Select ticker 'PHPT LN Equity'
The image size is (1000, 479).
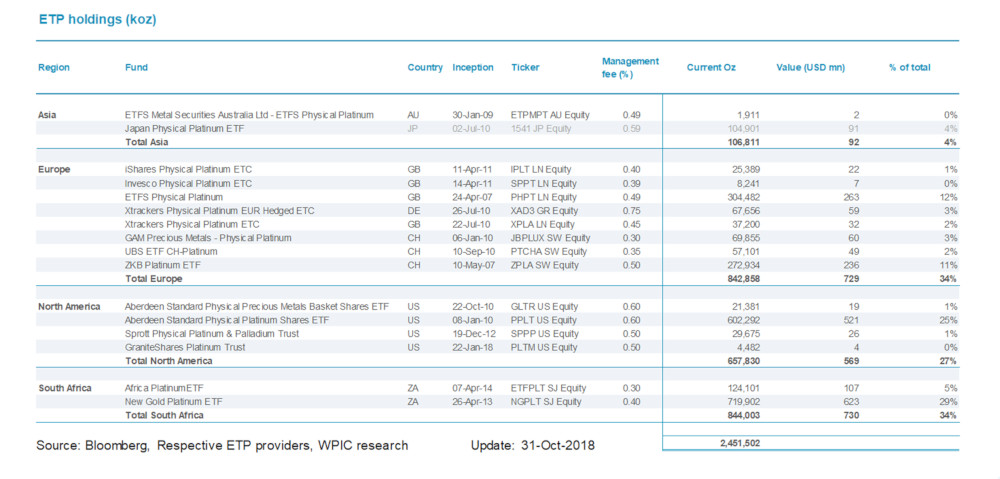[x=543, y=197]
